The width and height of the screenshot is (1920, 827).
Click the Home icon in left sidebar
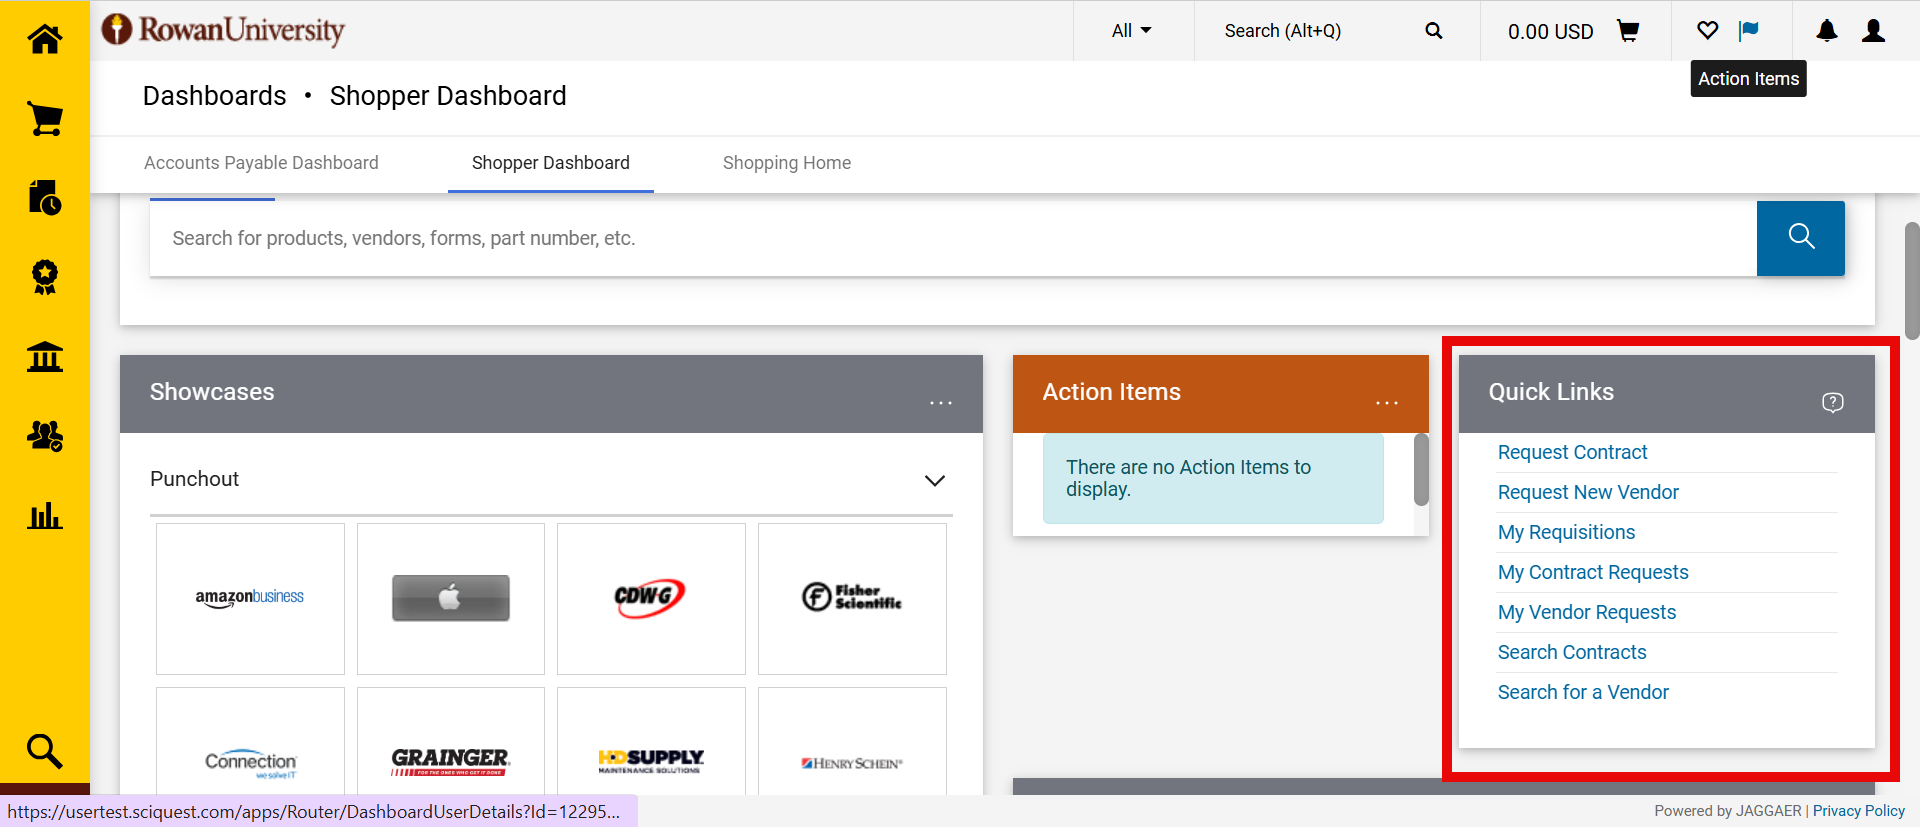coord(45,39)
